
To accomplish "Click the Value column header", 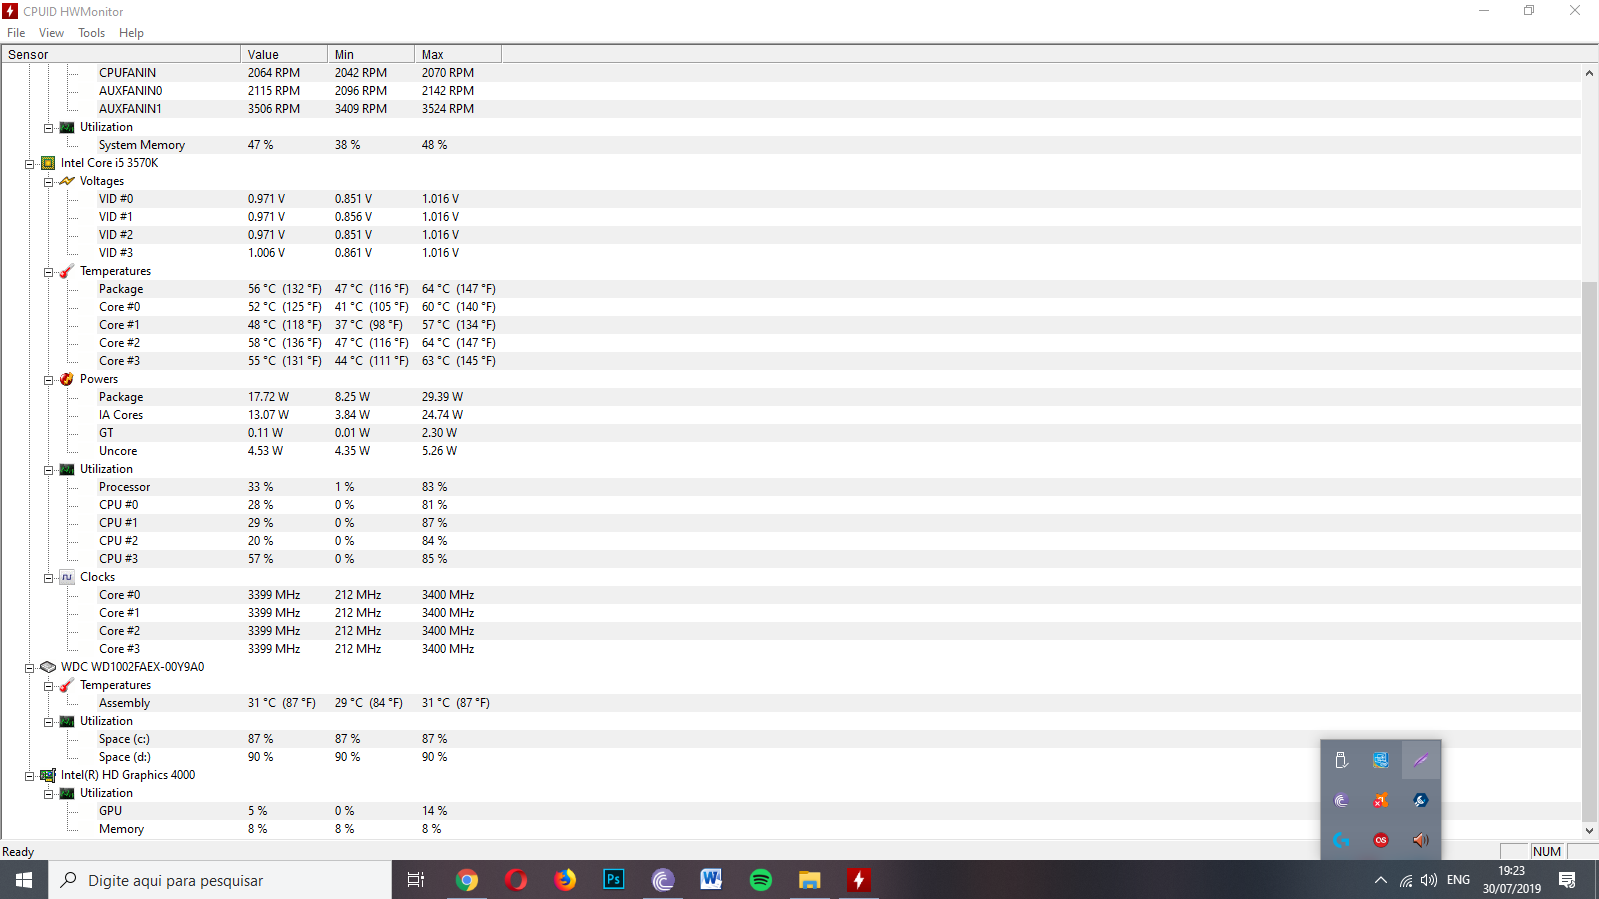I will [x=284, y=54].
